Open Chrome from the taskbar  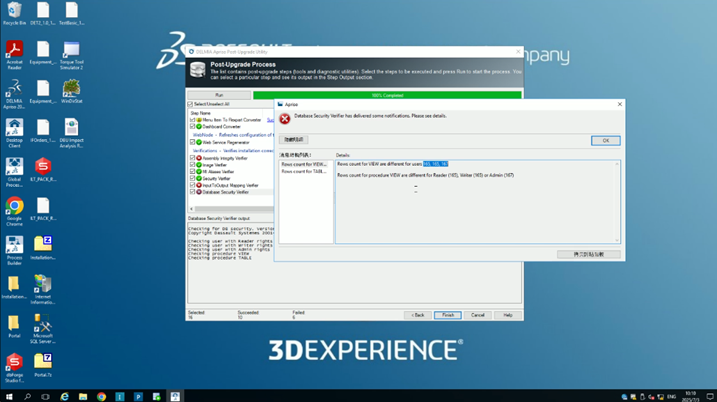click(102, 397)
